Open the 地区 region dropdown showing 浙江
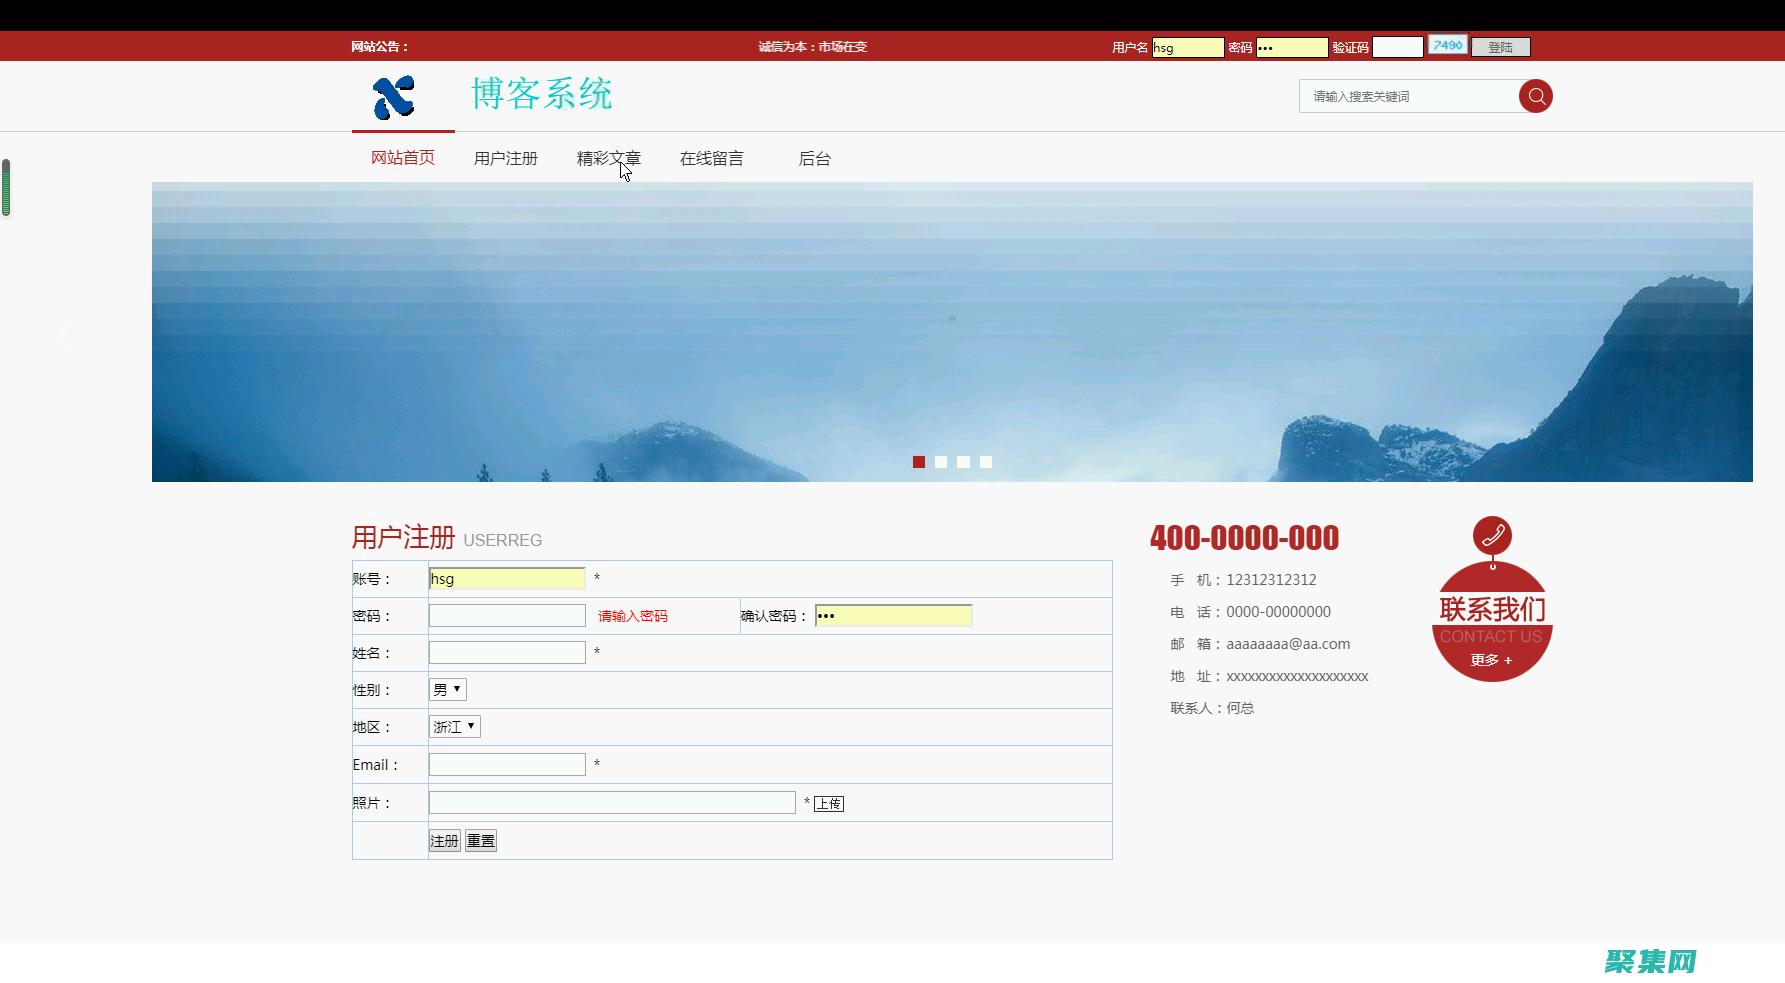The width and height of the screenshot is (1785, 983). pyautogui.click(x=454, y=726)
